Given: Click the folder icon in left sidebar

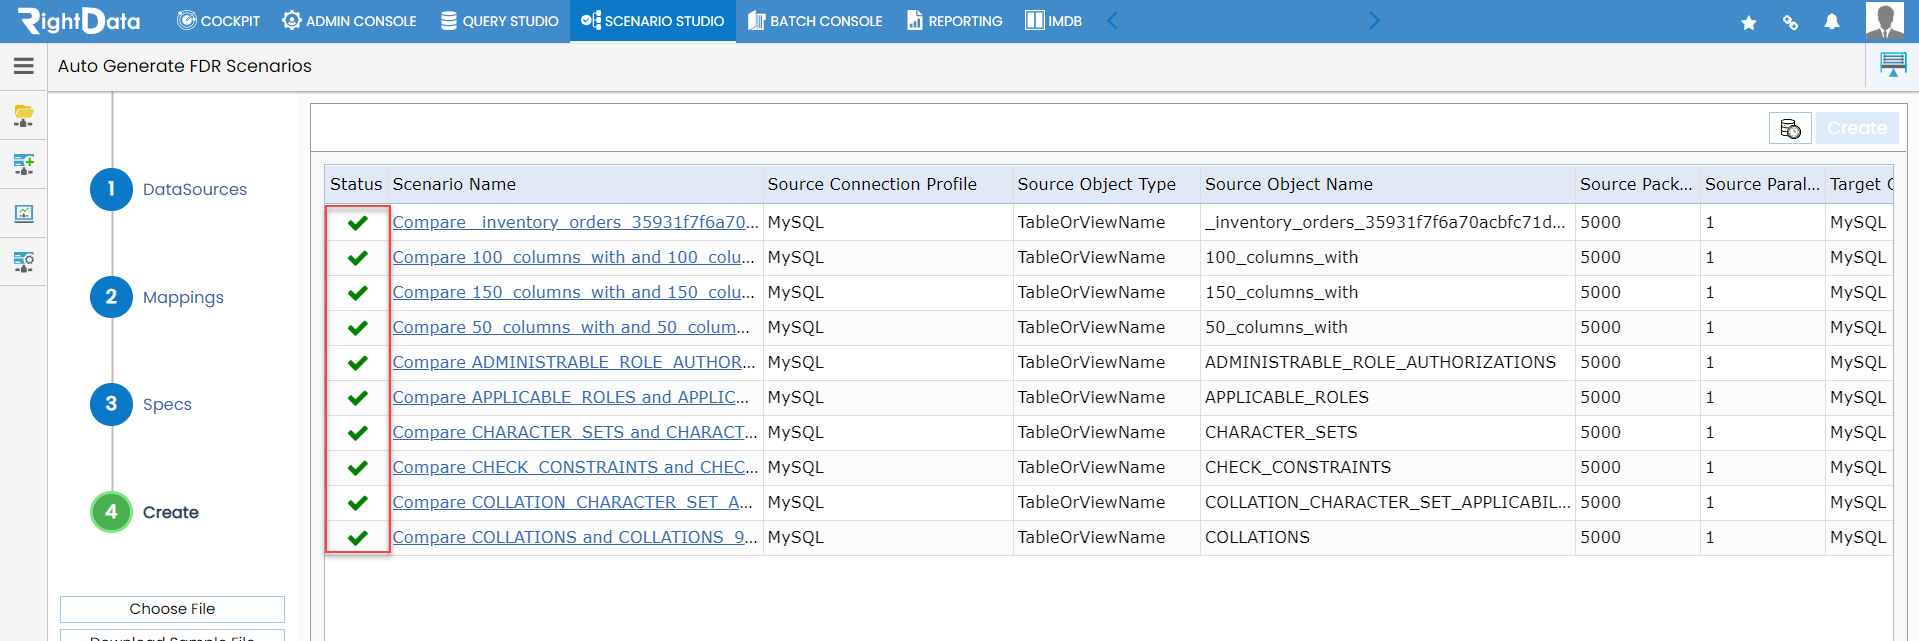Looking at the screenshot, I should click(x=24, y=116).
